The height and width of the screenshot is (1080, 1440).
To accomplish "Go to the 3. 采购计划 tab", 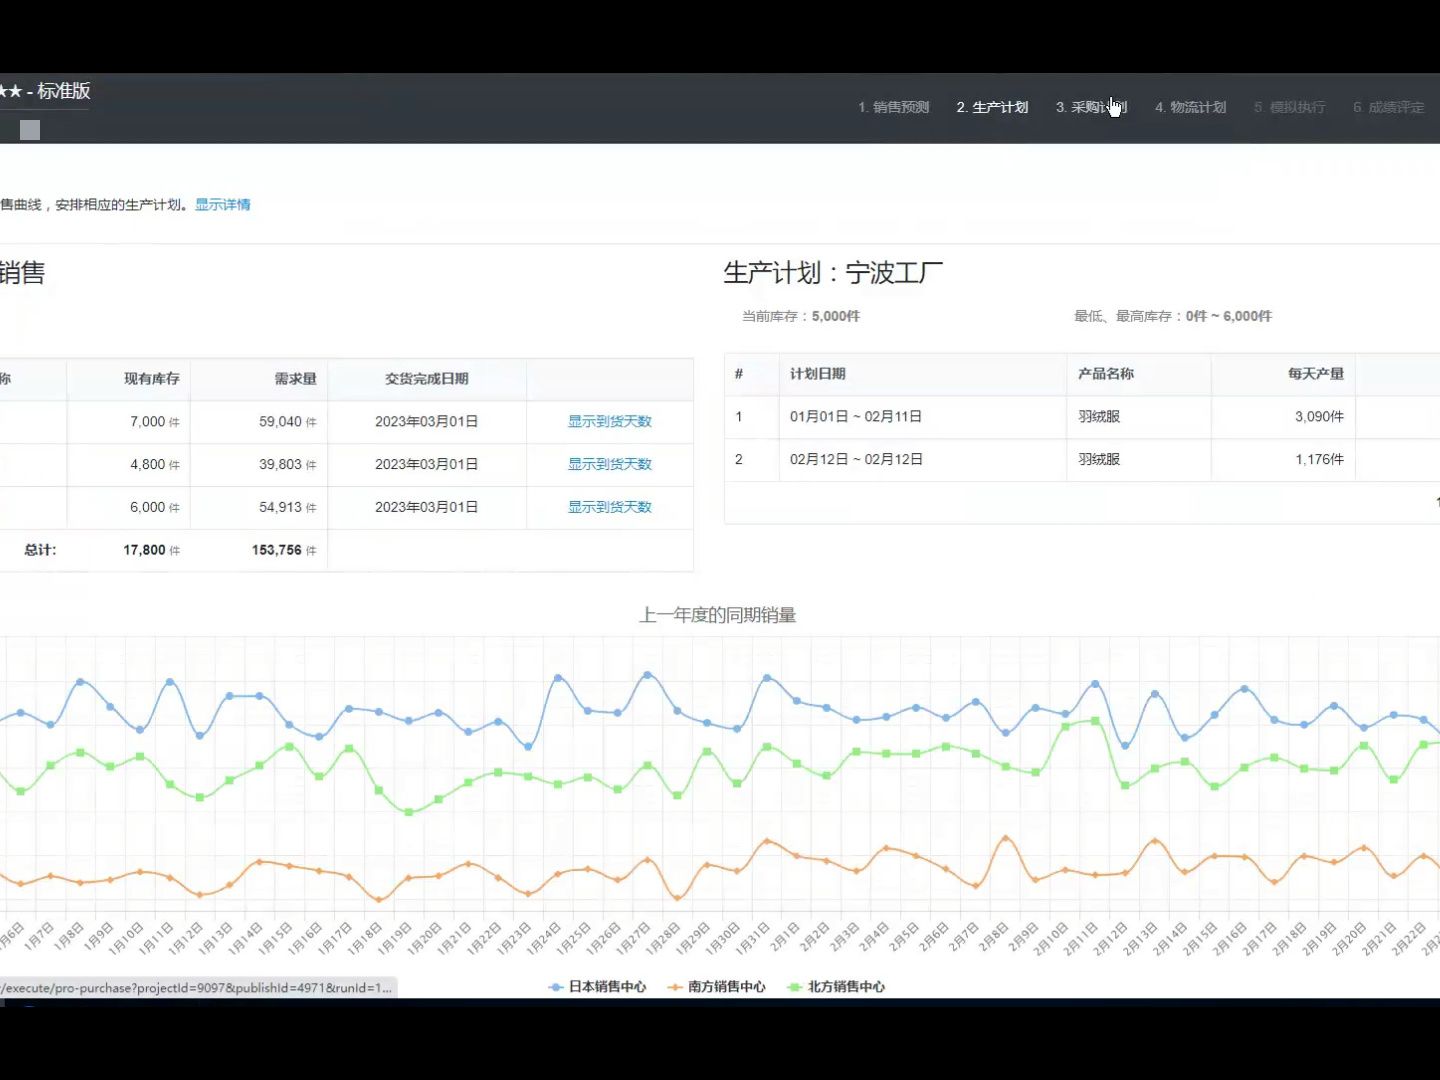I will tap(1091, 107).
